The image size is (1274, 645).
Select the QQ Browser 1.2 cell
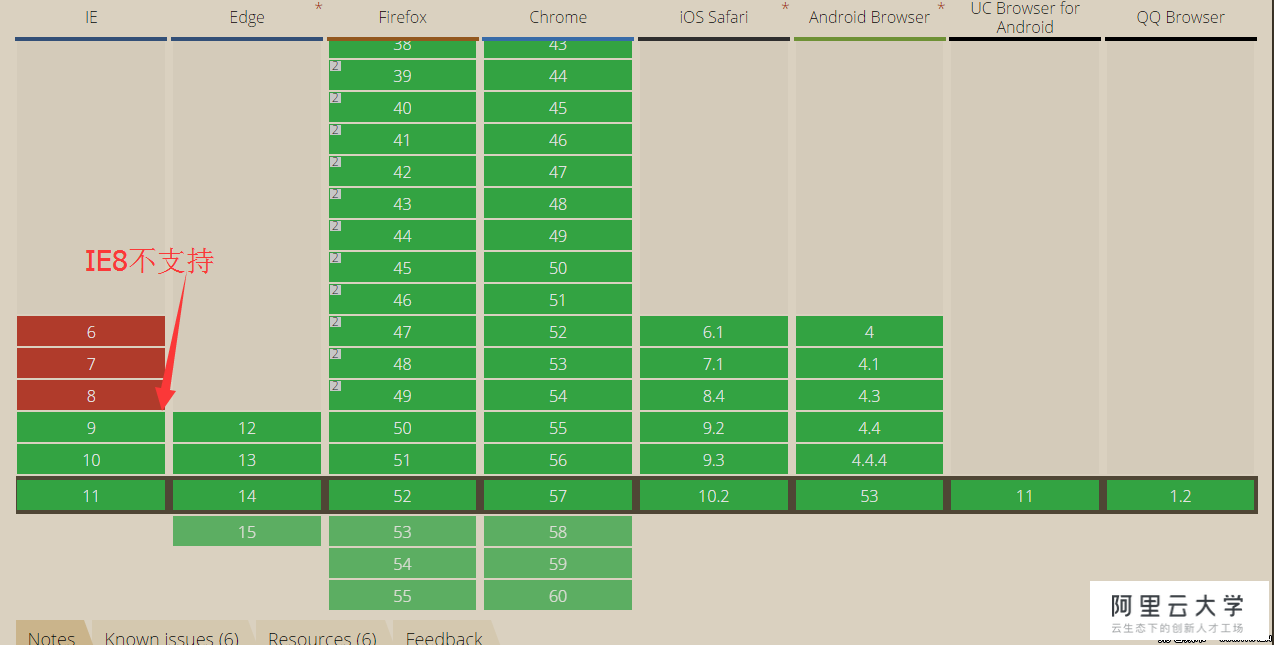pyautogui.click(x=1181, y=496)
